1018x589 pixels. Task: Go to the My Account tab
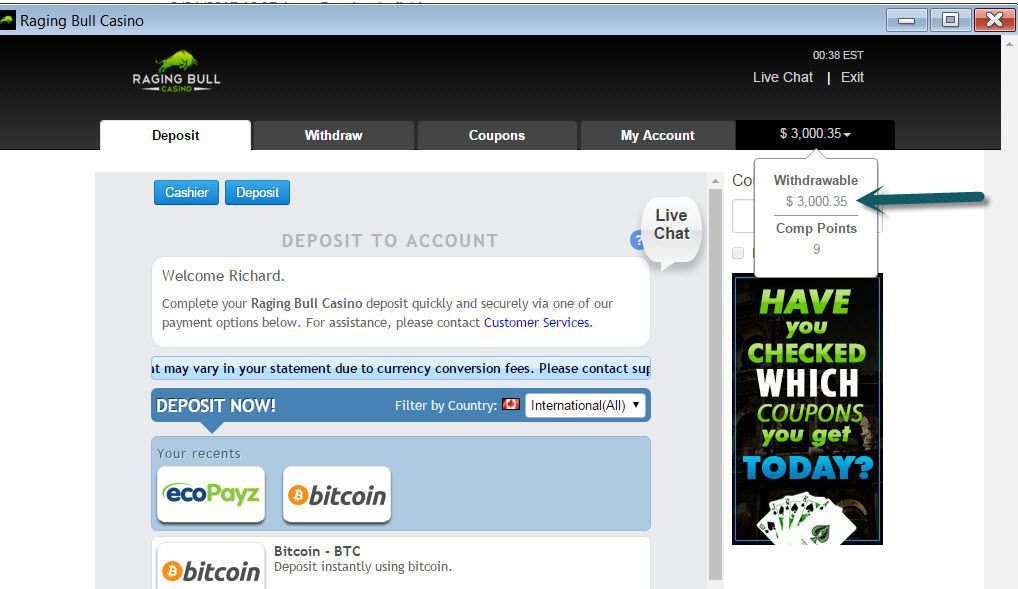[658, 135]
